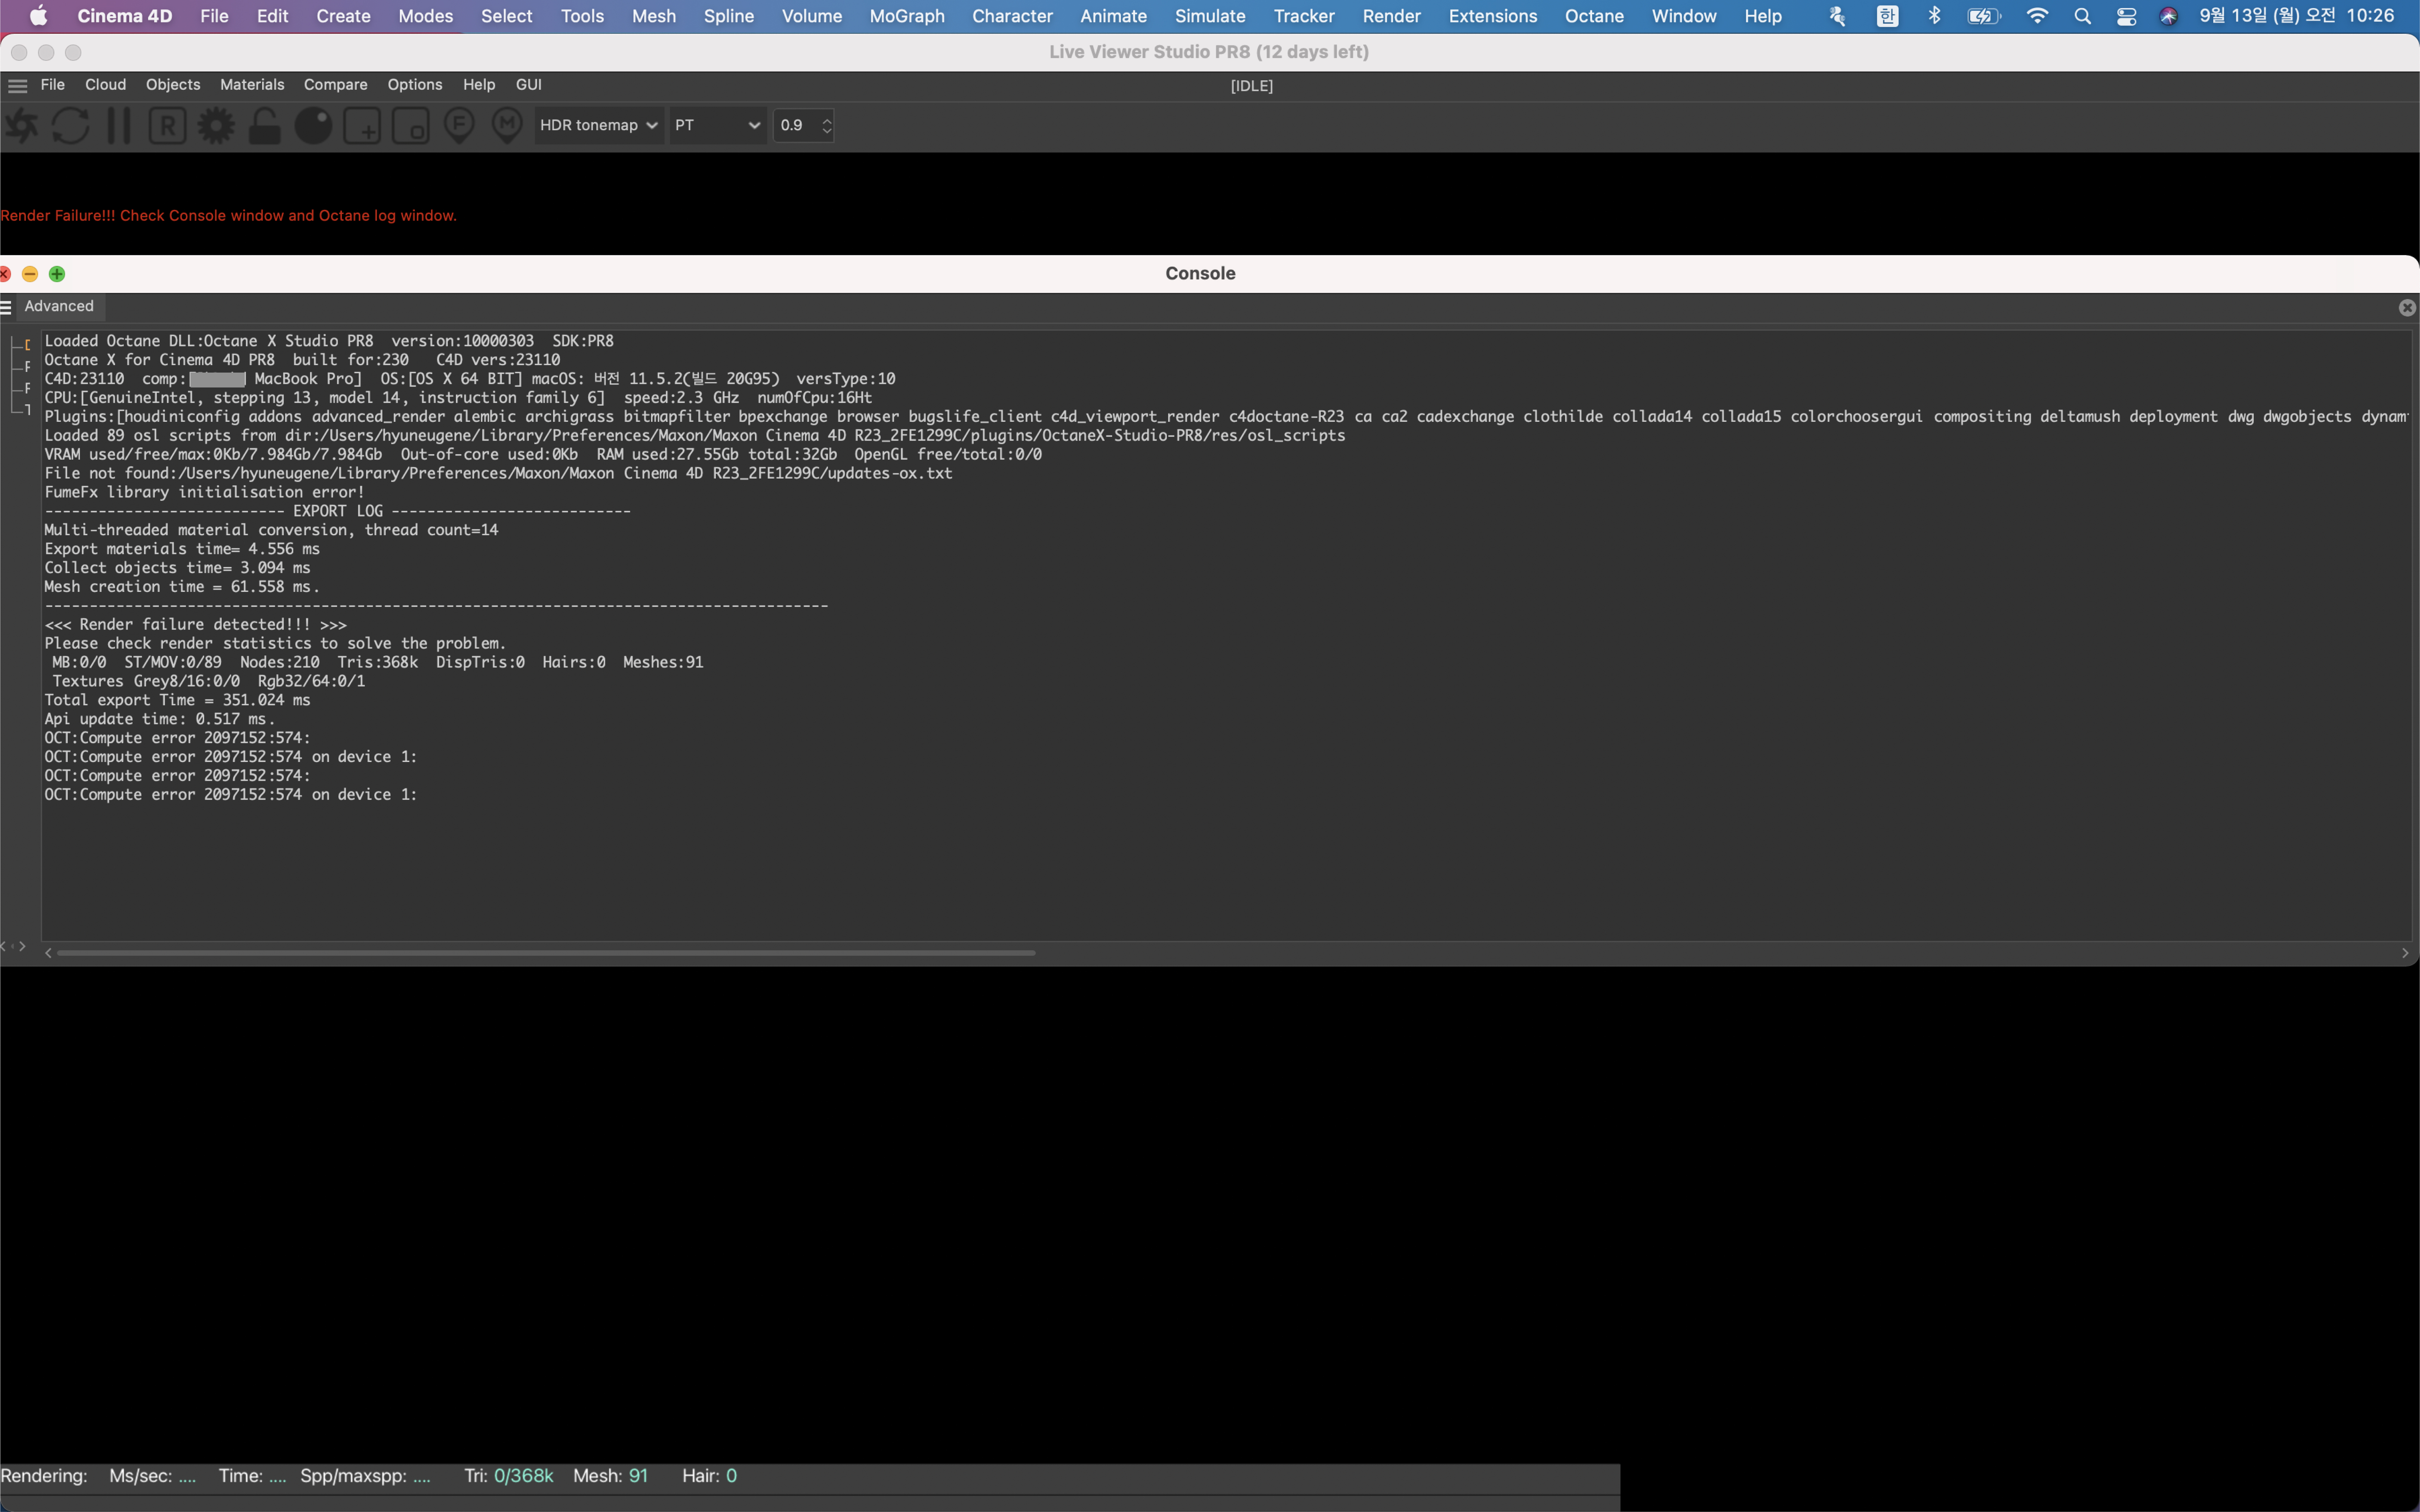Click the 'Hair: 0' status bar entry
Image resolution: width=2420 pixels, height=1512 pixels.
coord(710,1476)
